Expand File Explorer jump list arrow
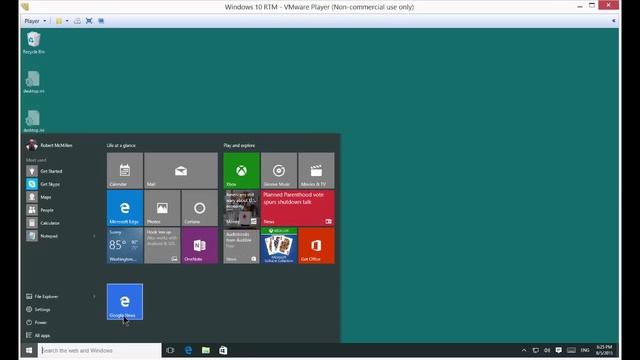 [94, 296]
